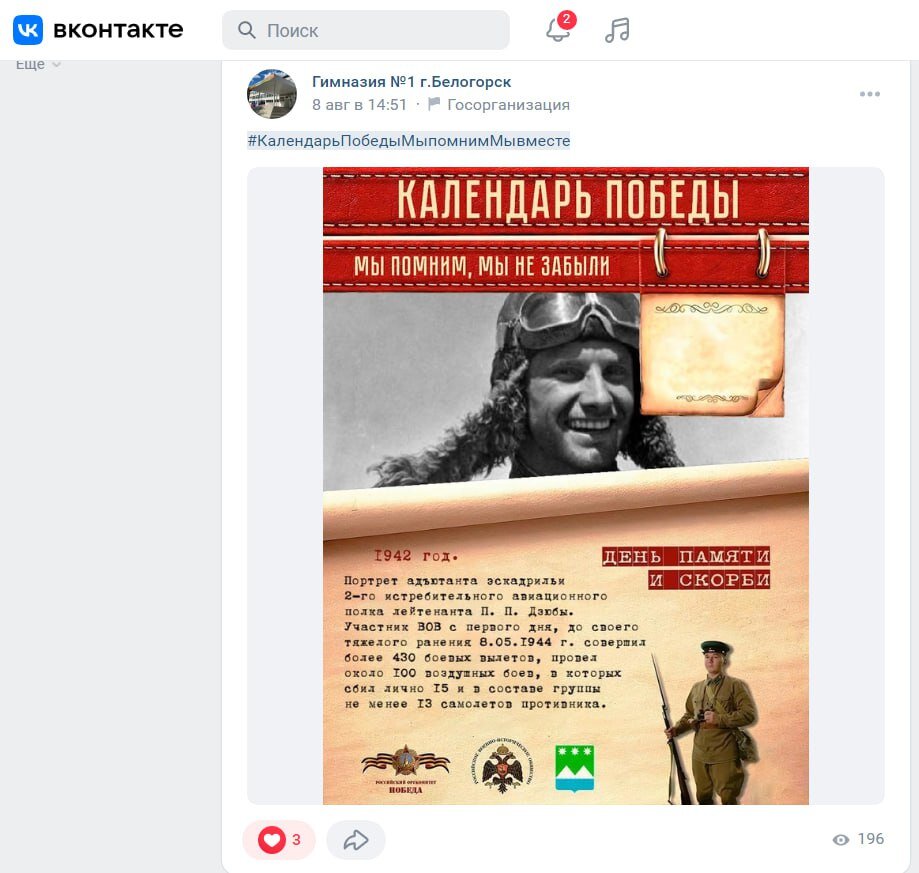
Task: Open the post's three-dot options menu
Action: pyautogui.click(x=869, y=94)
